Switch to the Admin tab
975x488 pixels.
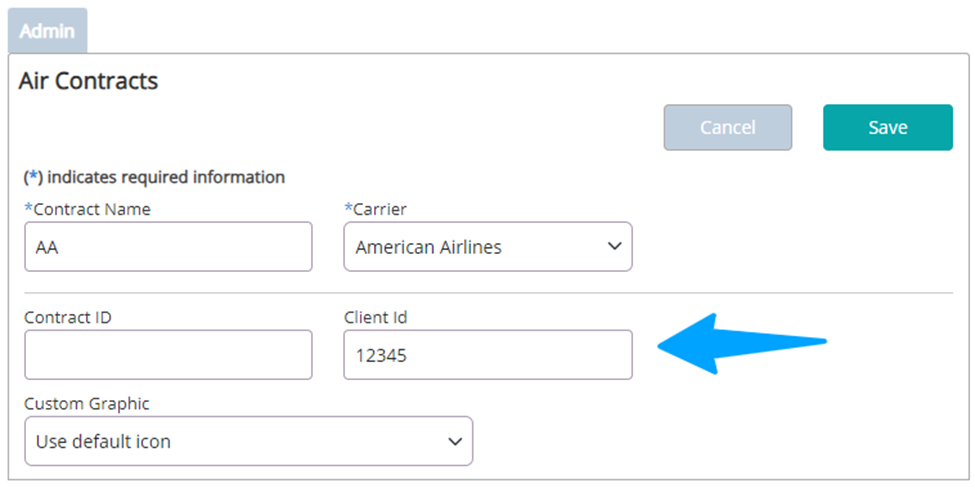(47, 30)
